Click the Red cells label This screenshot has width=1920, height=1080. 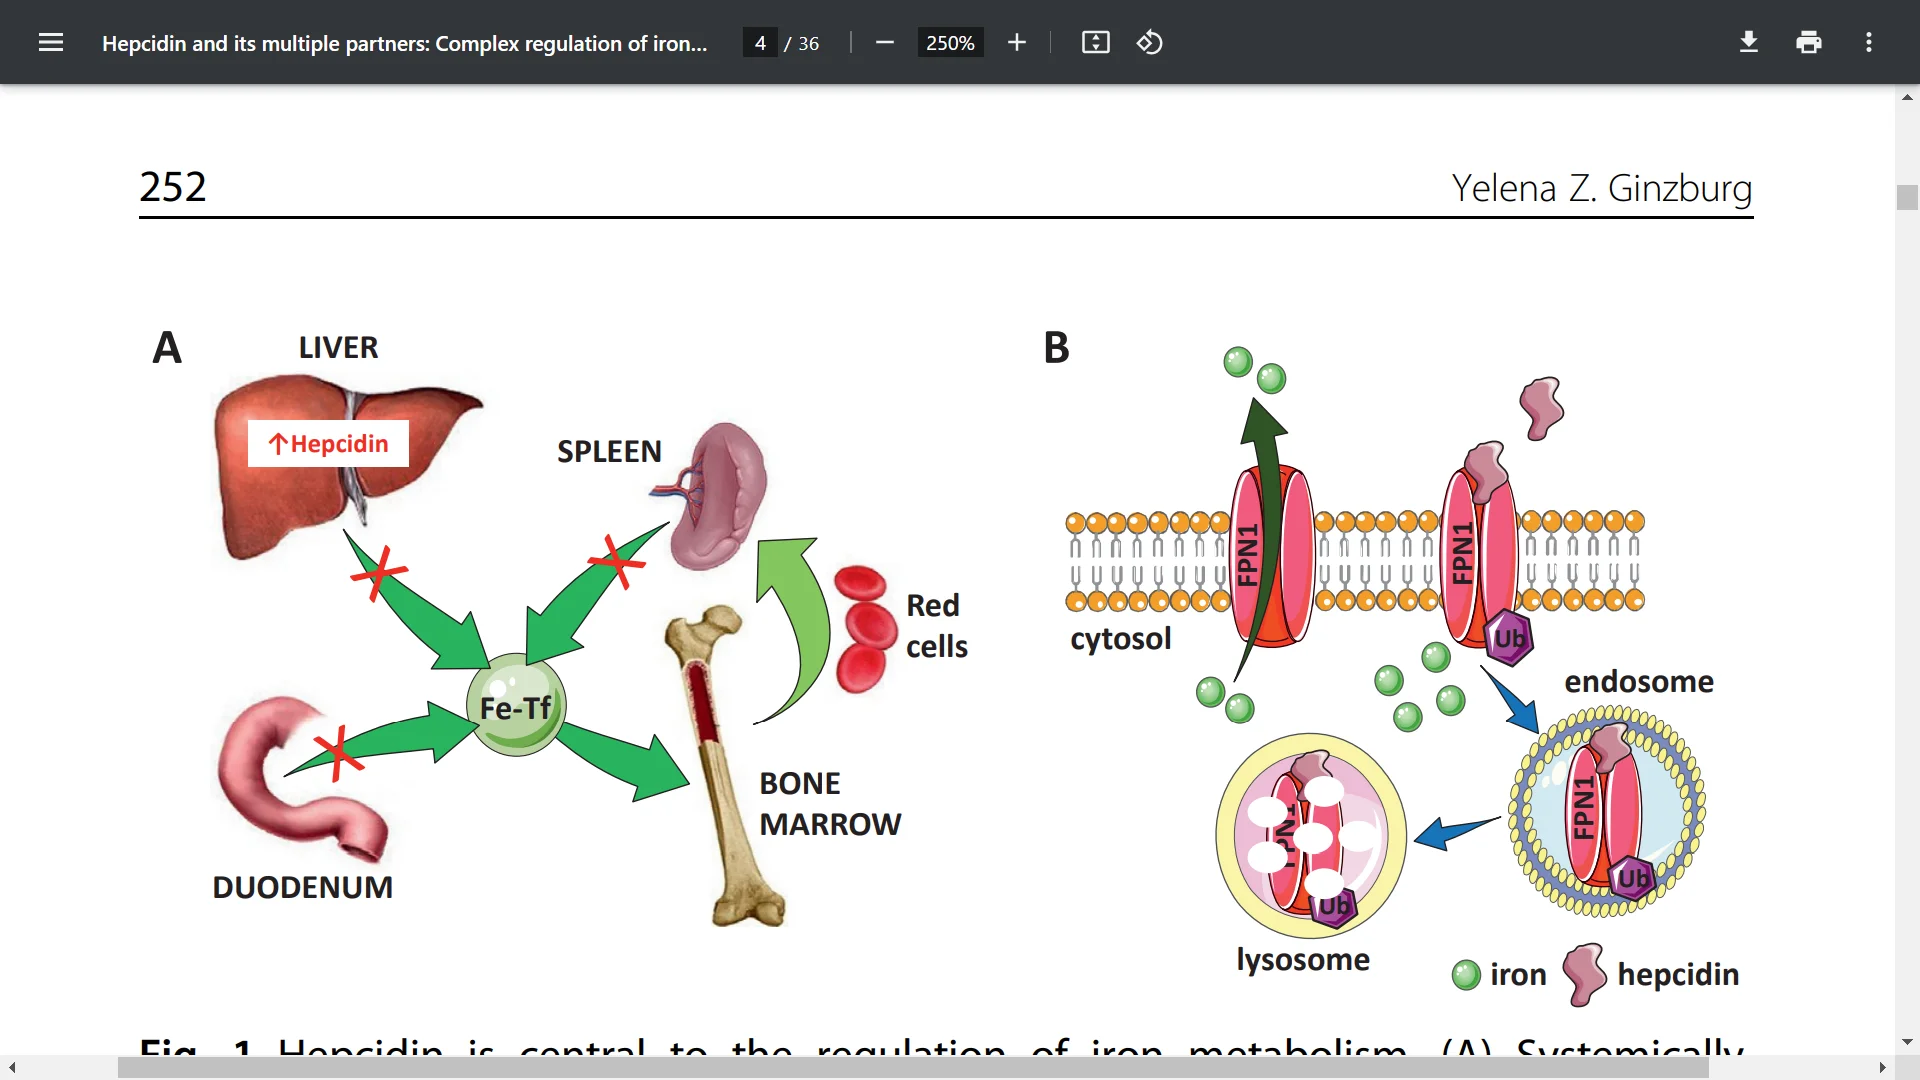pyautogui.click(x=937, y=626)
